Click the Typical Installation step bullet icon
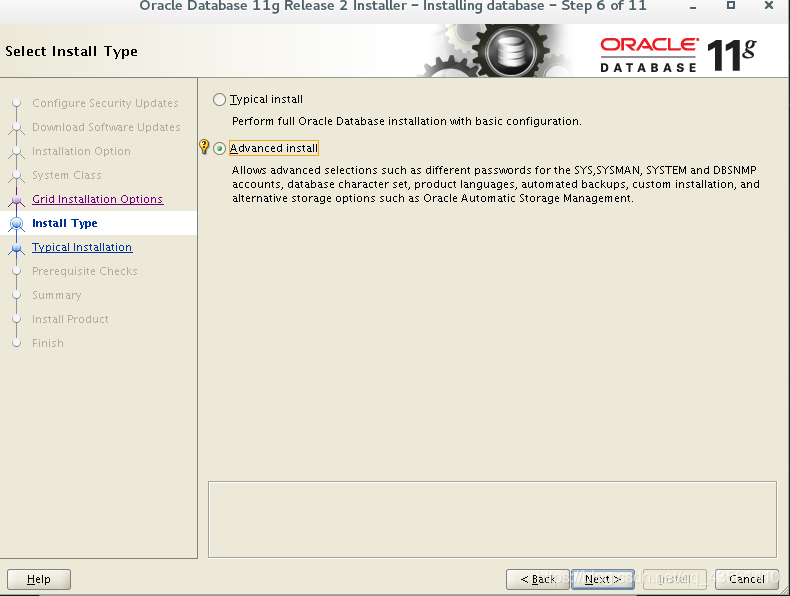 tap(17, 248)
